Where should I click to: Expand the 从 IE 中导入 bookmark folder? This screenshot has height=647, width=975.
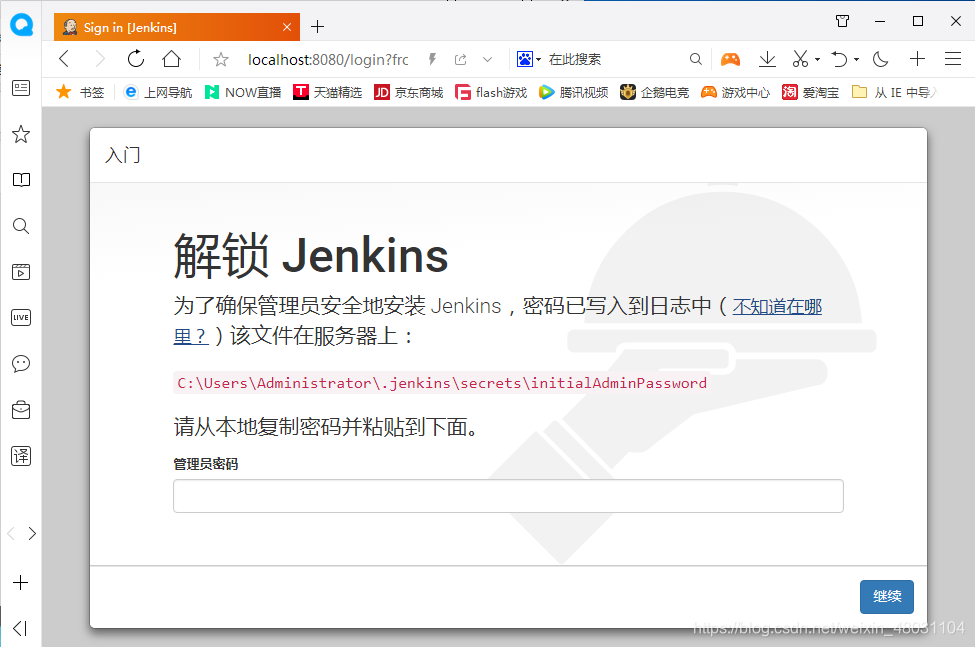click(893, 93)
